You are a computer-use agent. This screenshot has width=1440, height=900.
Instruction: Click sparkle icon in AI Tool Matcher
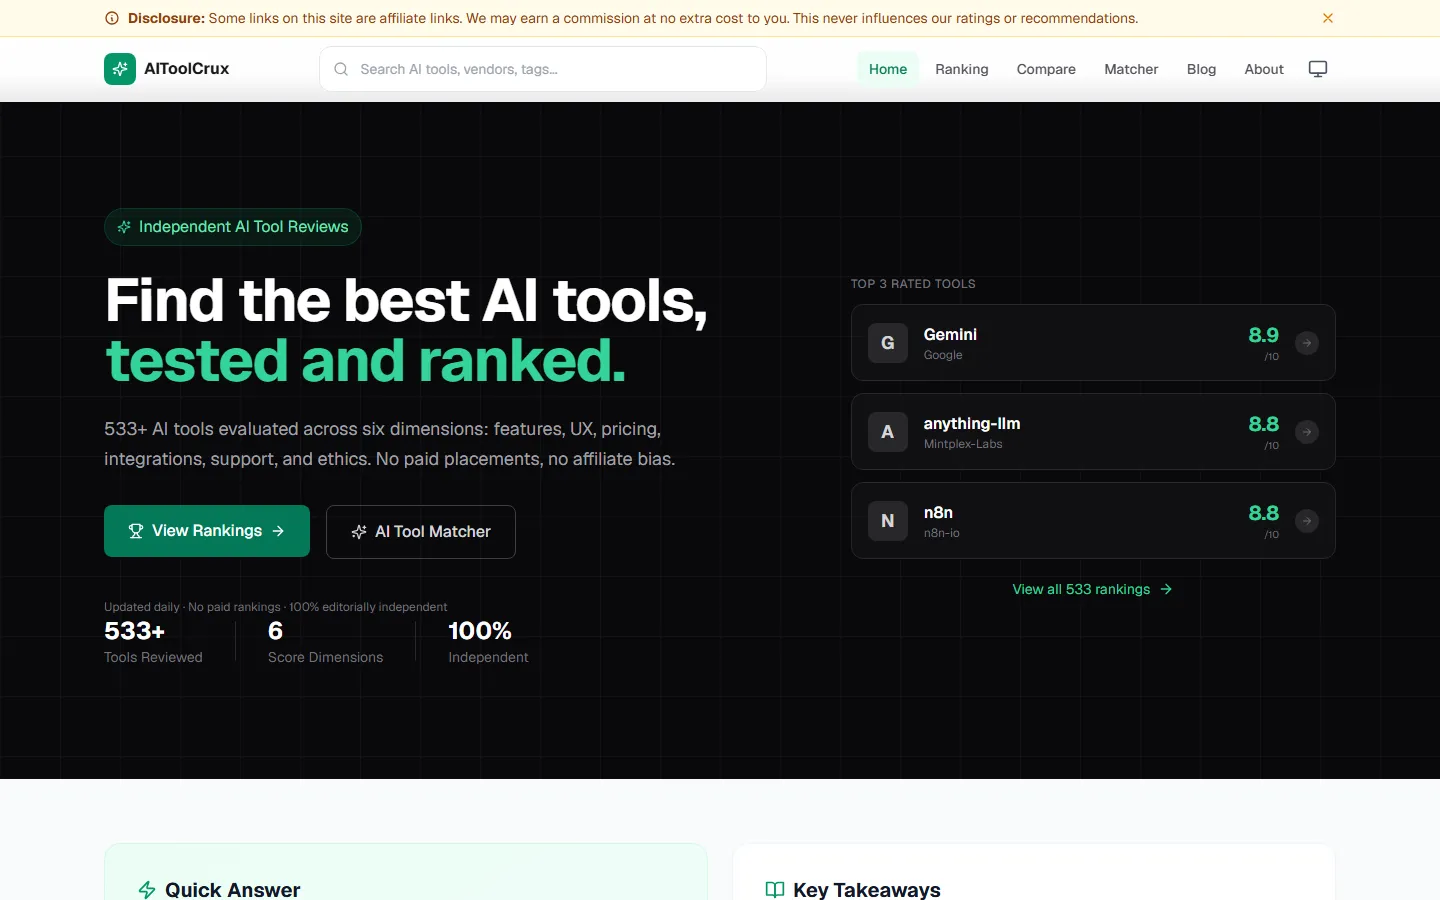click(x=359, y=532)
